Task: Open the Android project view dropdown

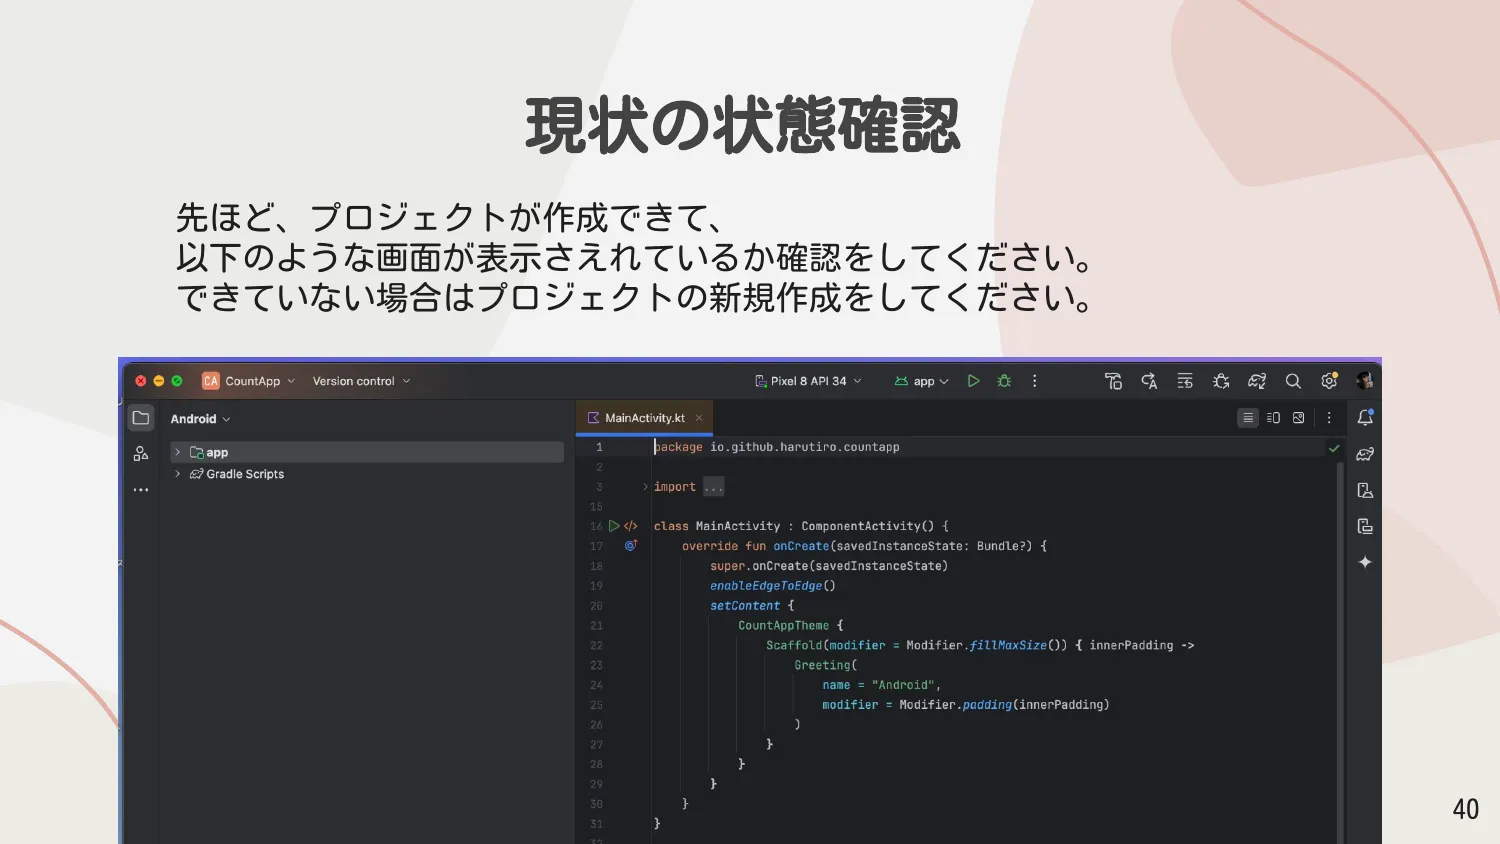Action: click(200, 419)
